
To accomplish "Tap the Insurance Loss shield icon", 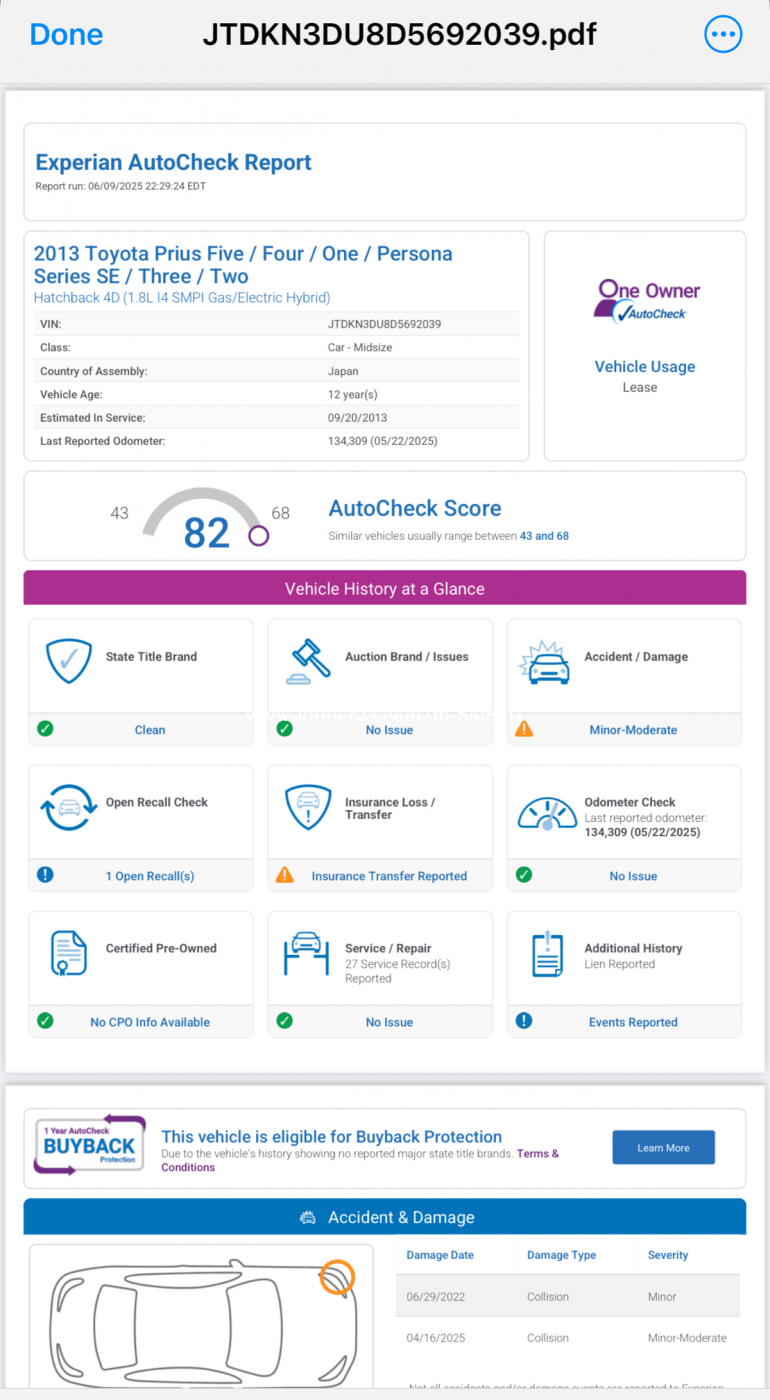I will 308,808.
